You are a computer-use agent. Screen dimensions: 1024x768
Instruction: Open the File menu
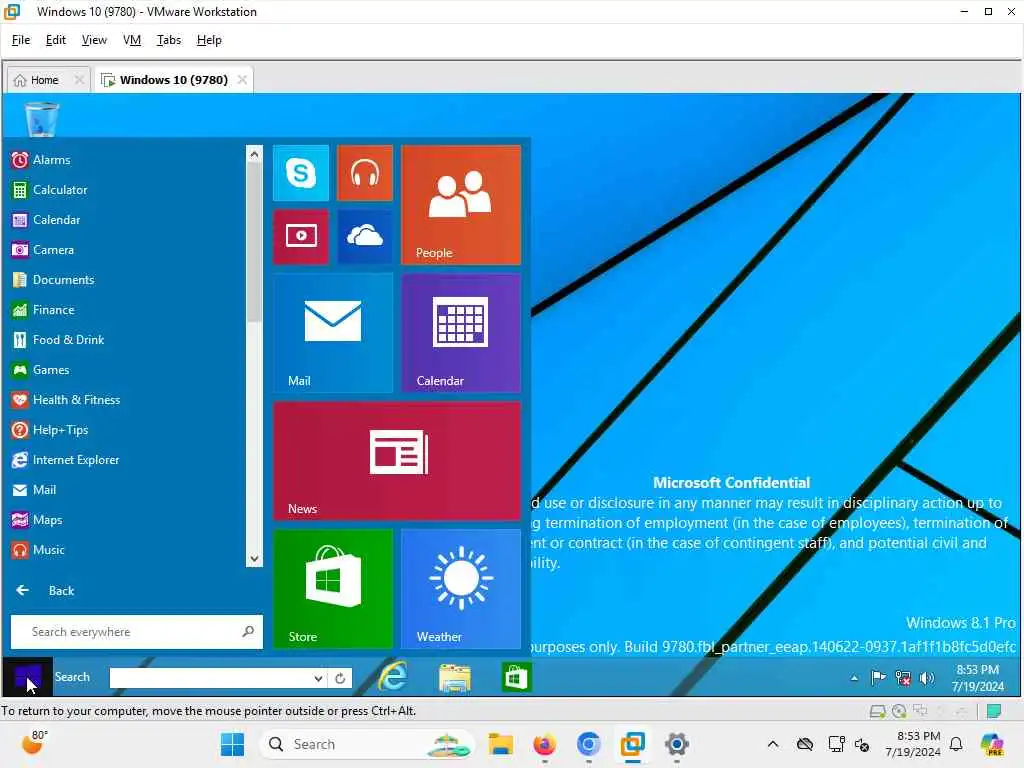pyautogui.click(x=21, y=40)
